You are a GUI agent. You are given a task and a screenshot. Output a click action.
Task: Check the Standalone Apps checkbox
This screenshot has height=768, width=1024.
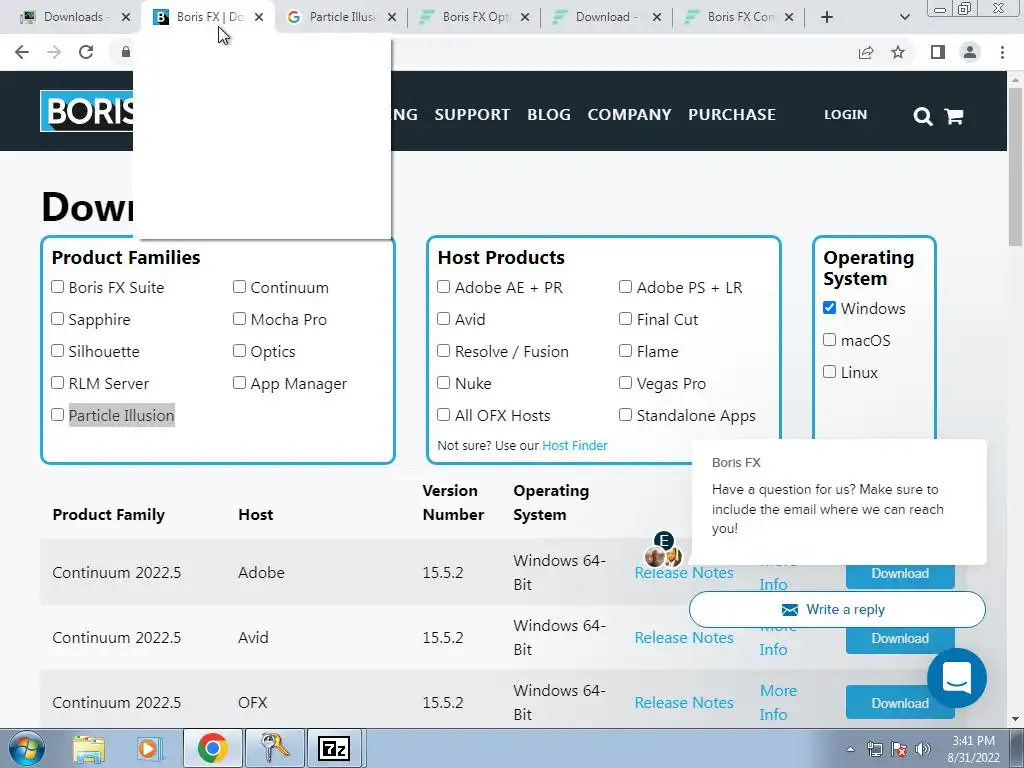click(626, 415)
